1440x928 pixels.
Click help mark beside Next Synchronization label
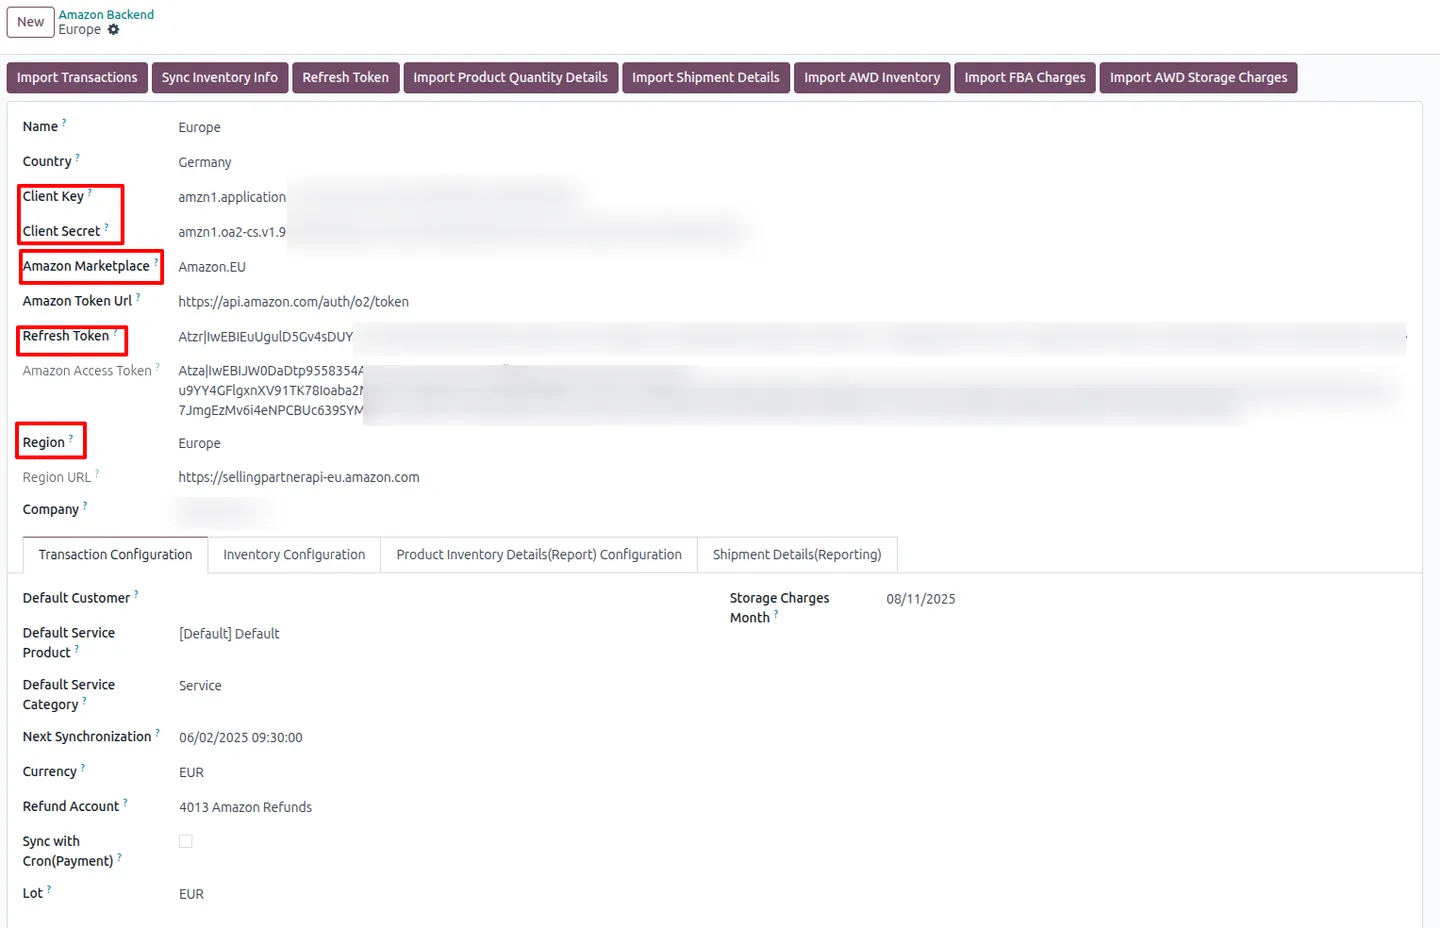point(157,733)
